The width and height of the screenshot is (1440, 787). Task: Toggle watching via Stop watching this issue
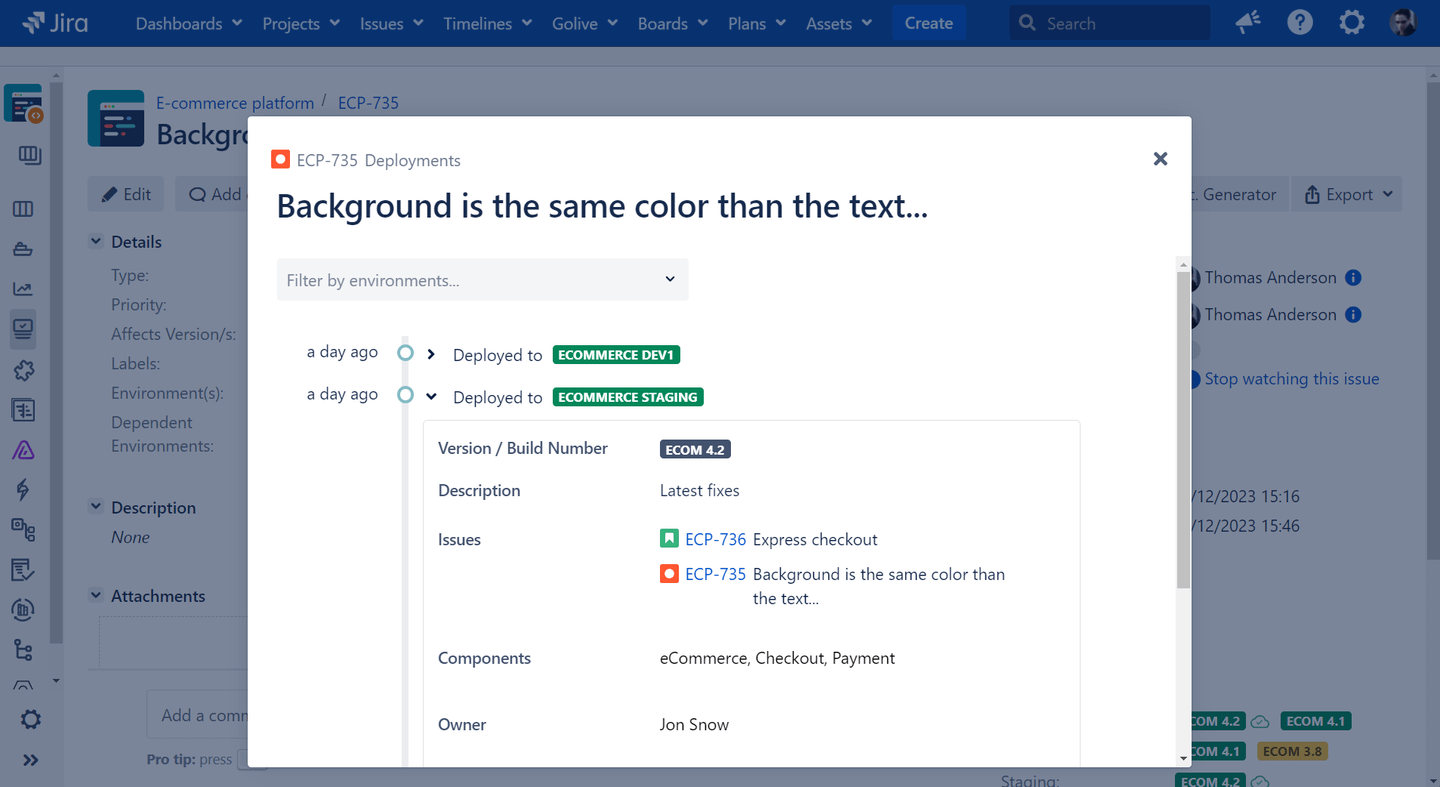[1291, 378]
